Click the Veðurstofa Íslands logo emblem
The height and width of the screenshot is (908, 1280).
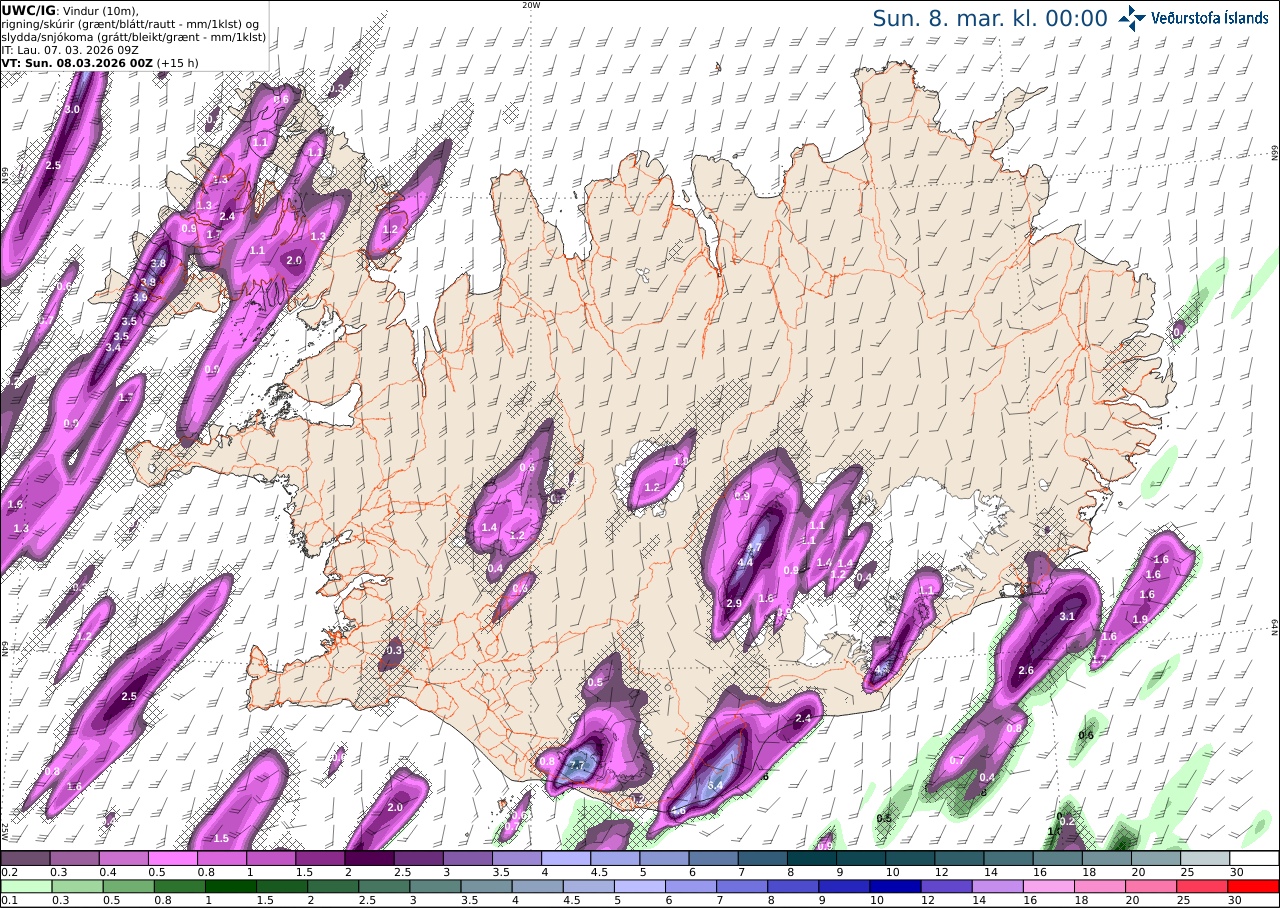1133,17
